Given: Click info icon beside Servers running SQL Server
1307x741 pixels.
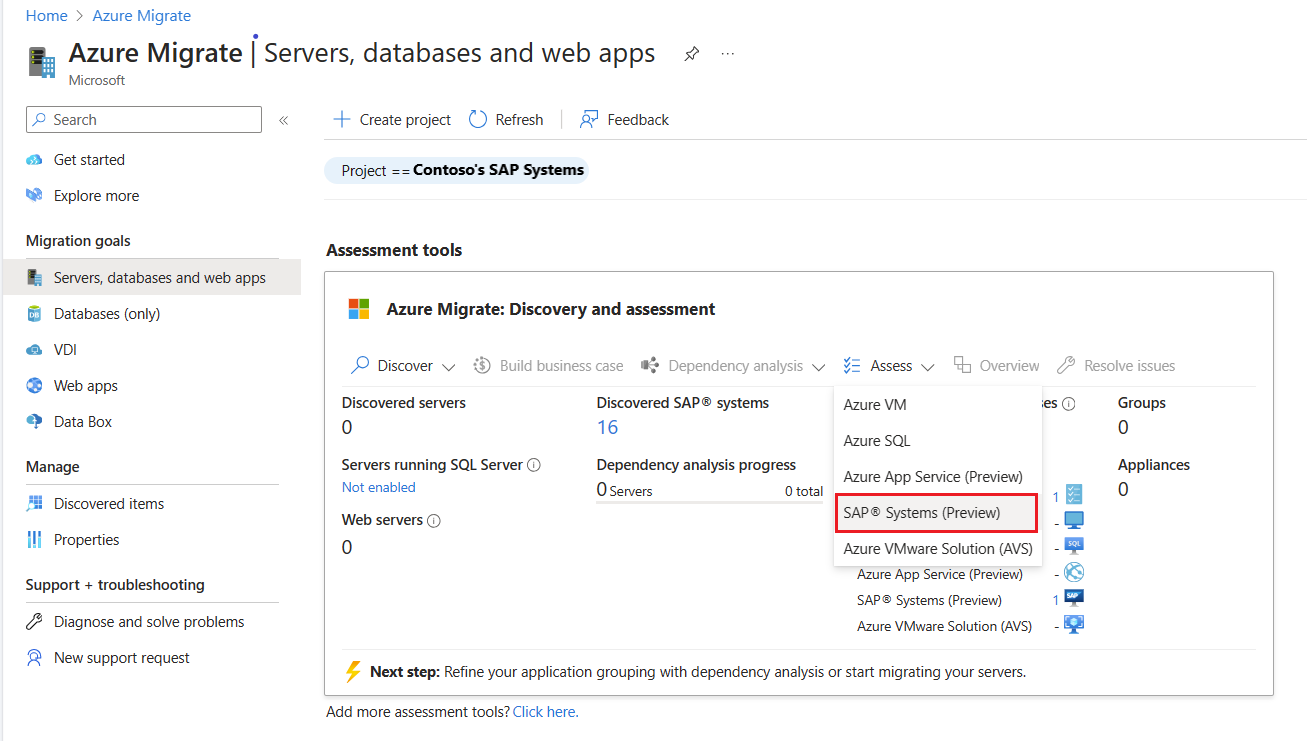Looking at the screenshot, I should 534,465.
